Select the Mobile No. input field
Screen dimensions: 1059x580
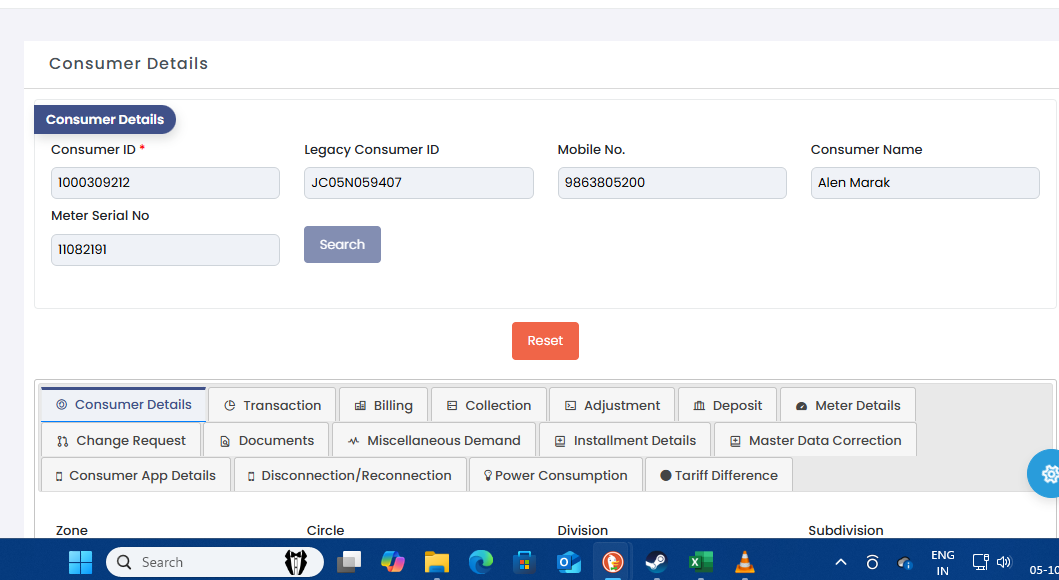(x=672, y=183)
